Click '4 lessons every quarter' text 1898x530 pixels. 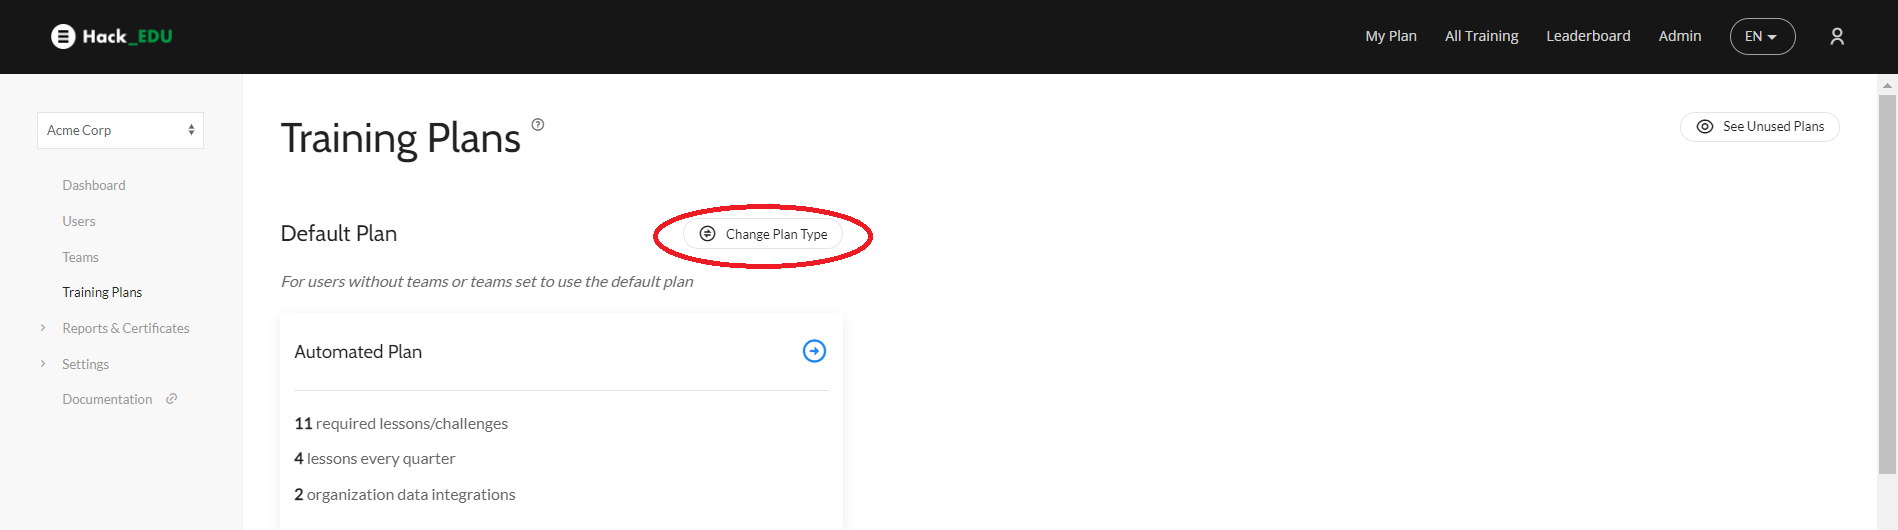375,459
